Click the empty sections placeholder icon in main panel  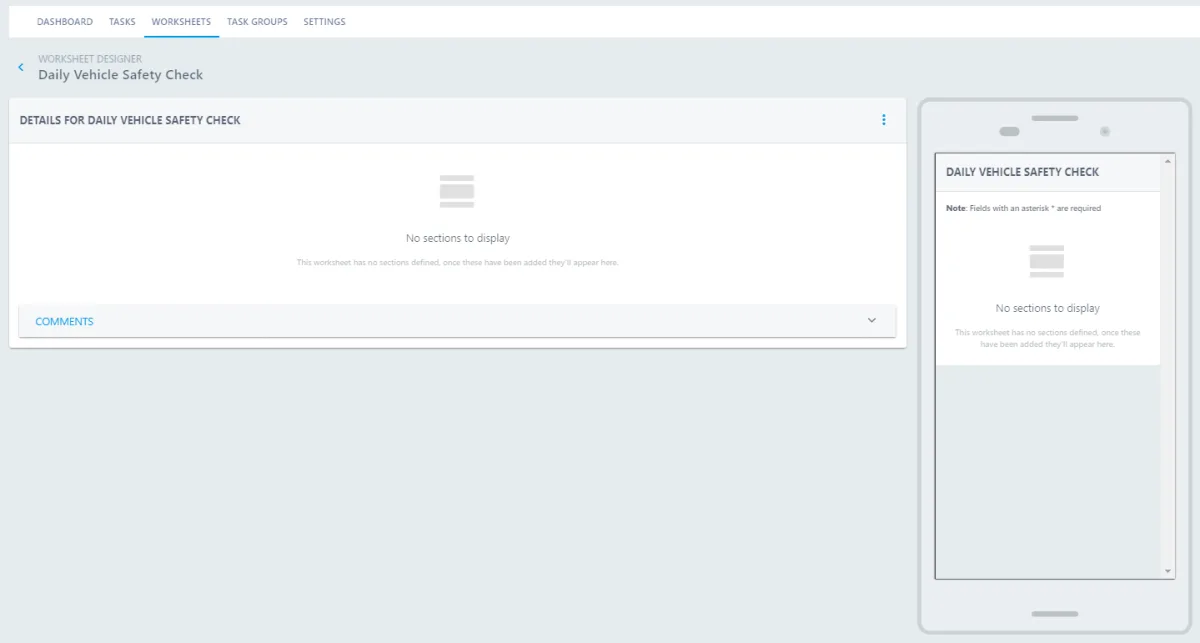[457, 191]
